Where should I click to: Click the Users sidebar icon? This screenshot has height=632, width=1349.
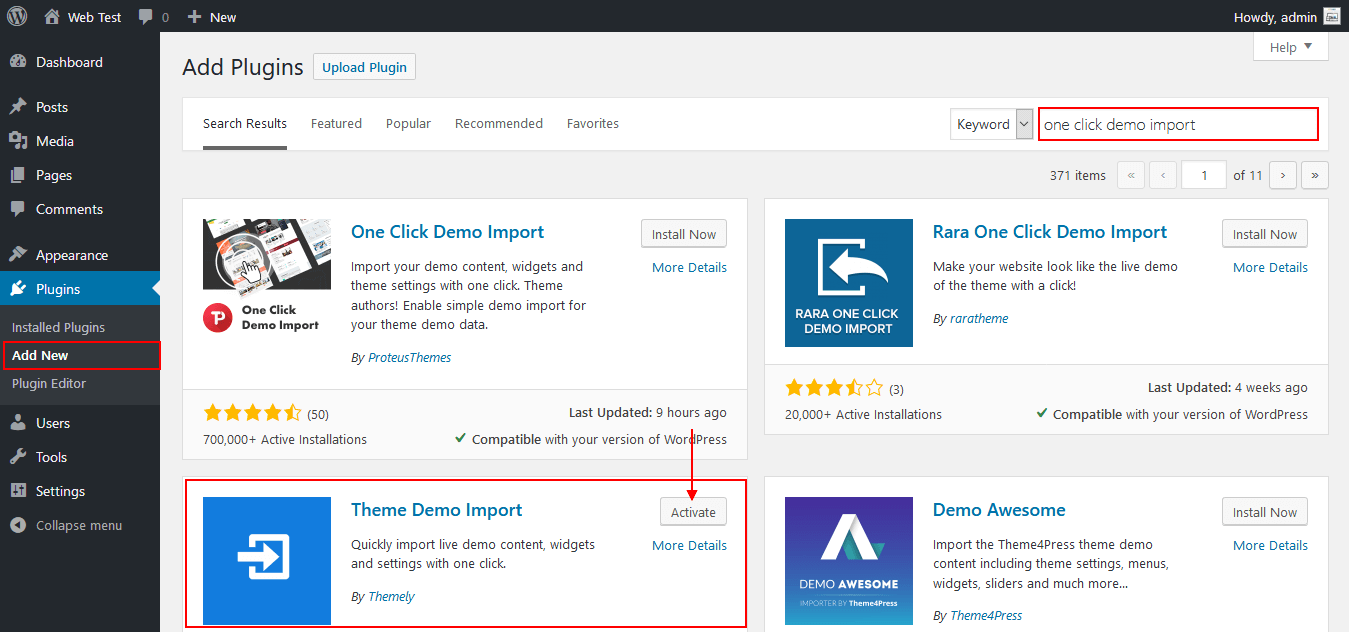(18, 423)
